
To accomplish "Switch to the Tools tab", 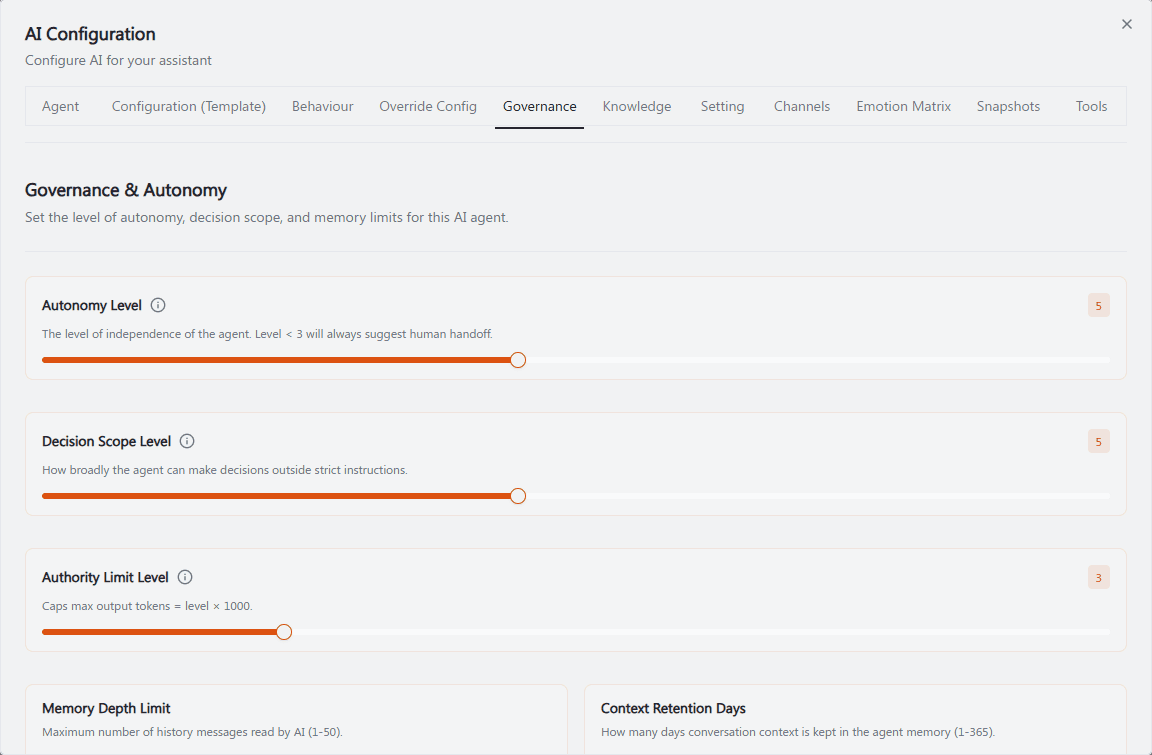I will 1092,106.
